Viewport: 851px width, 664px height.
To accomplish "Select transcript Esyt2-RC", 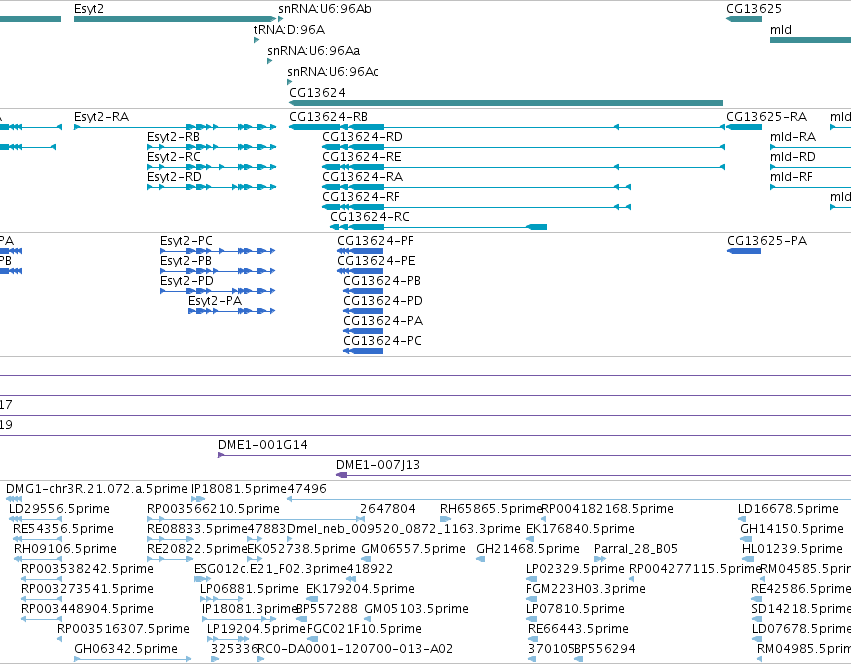I will 174,157.
